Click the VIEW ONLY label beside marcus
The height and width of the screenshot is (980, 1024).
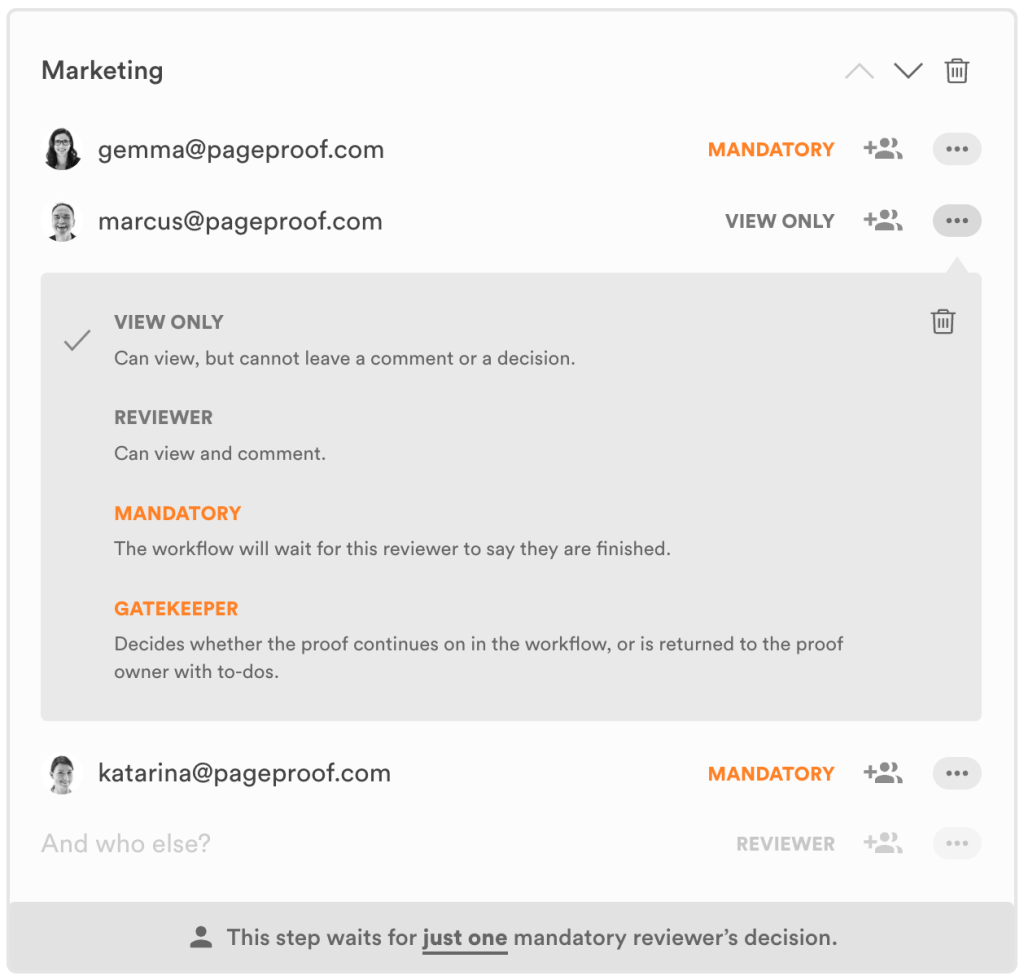point(780,220)
